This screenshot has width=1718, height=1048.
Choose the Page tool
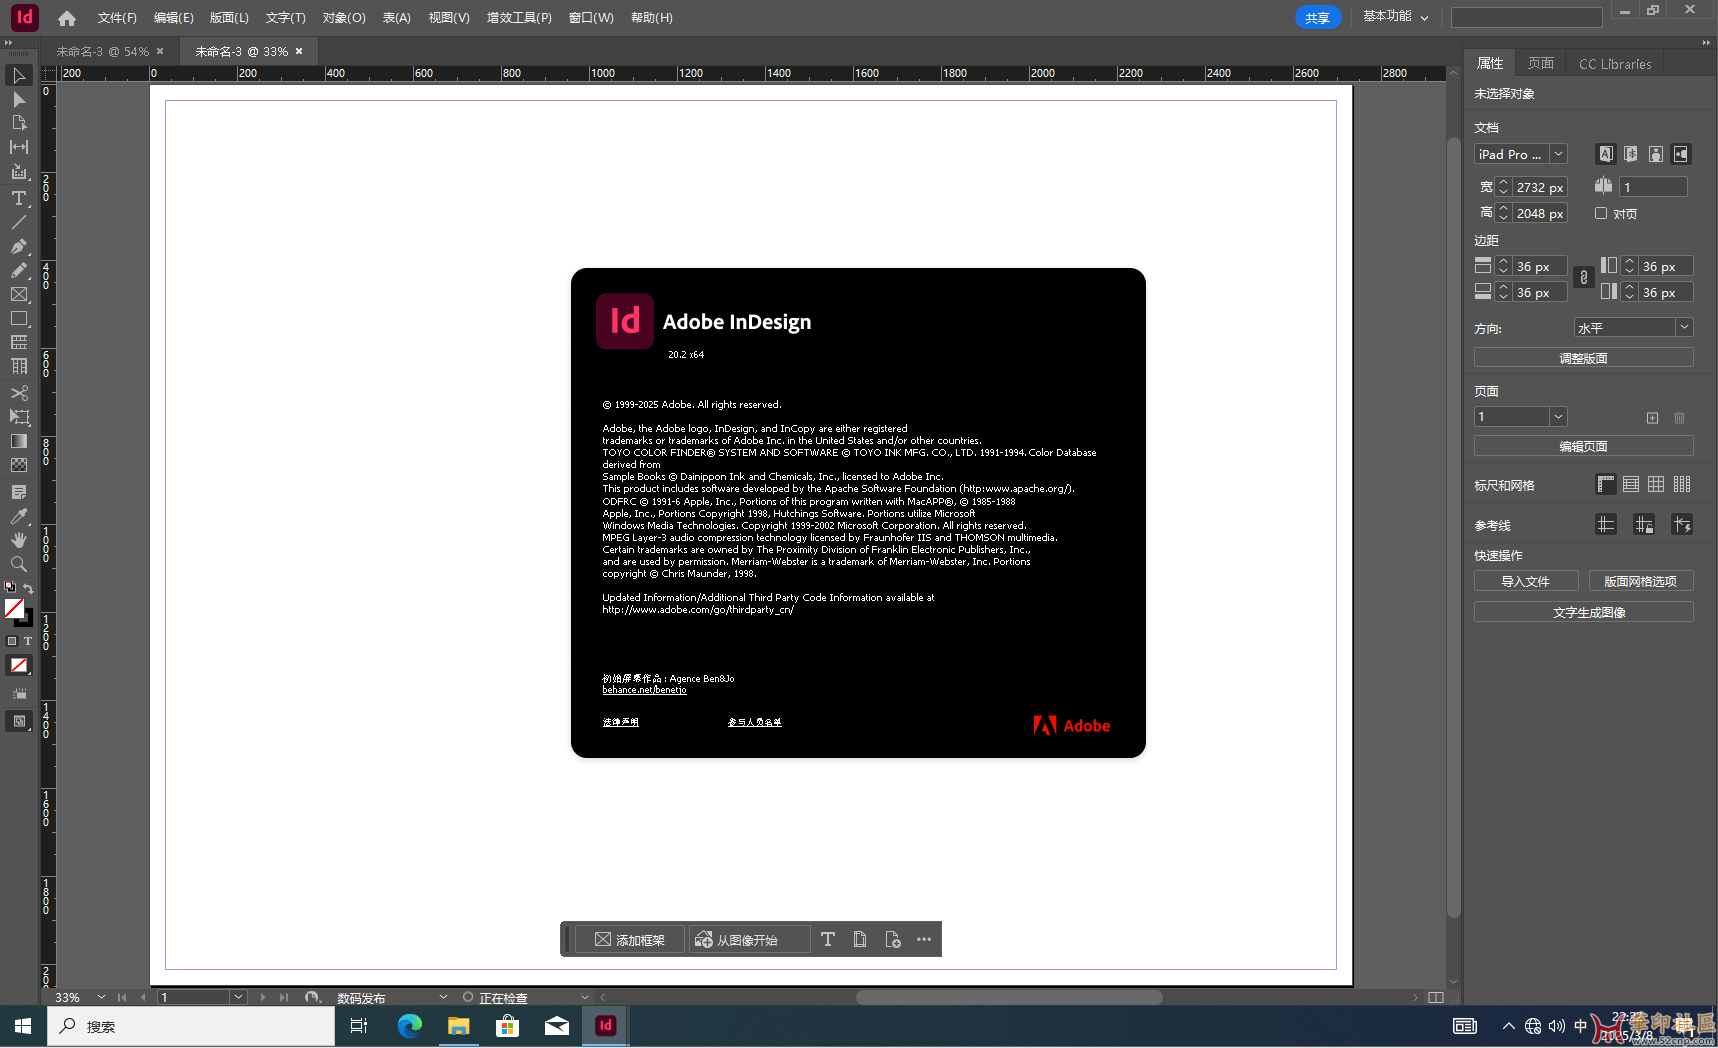click(x=19, y=123)
